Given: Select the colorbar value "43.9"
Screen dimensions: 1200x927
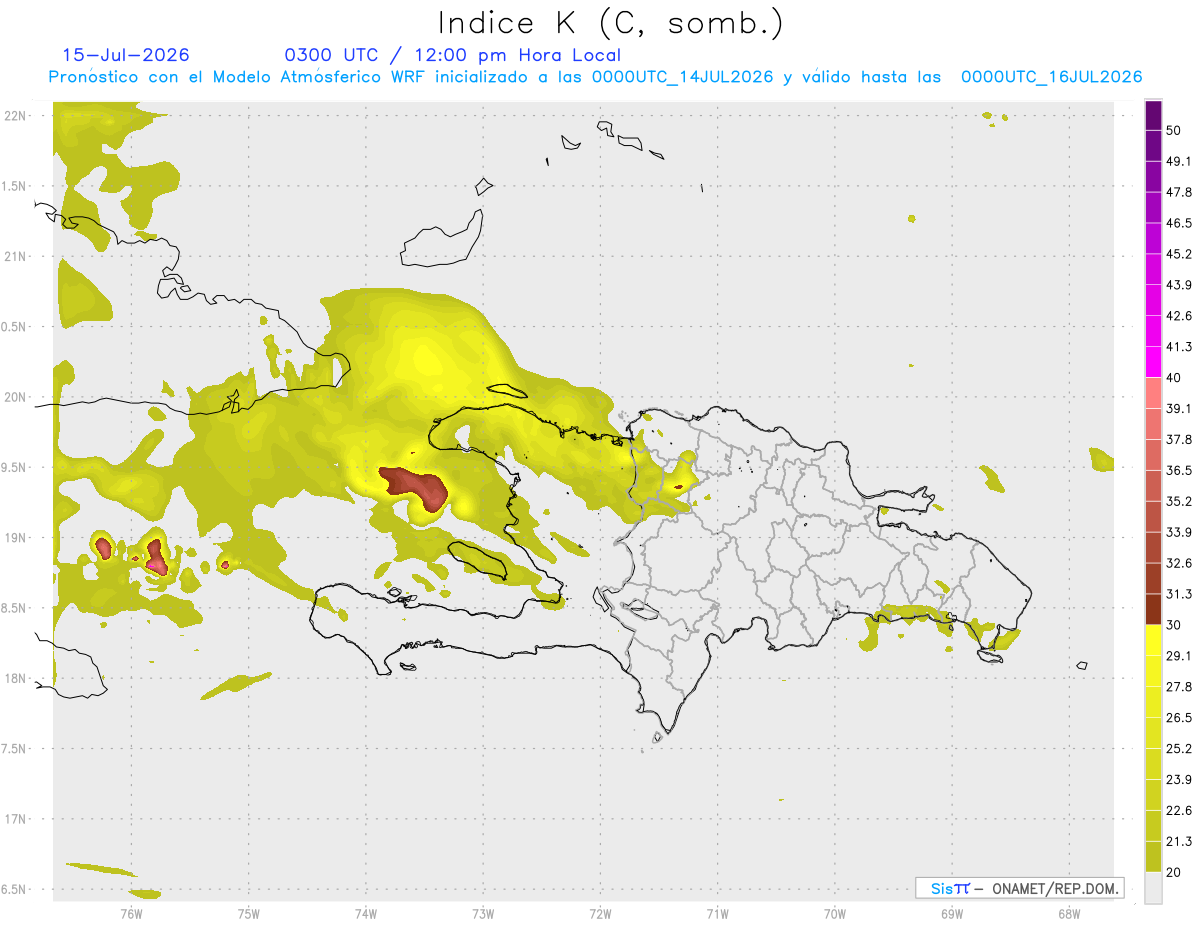Looking at the screenshot, I should point(1179,285).
